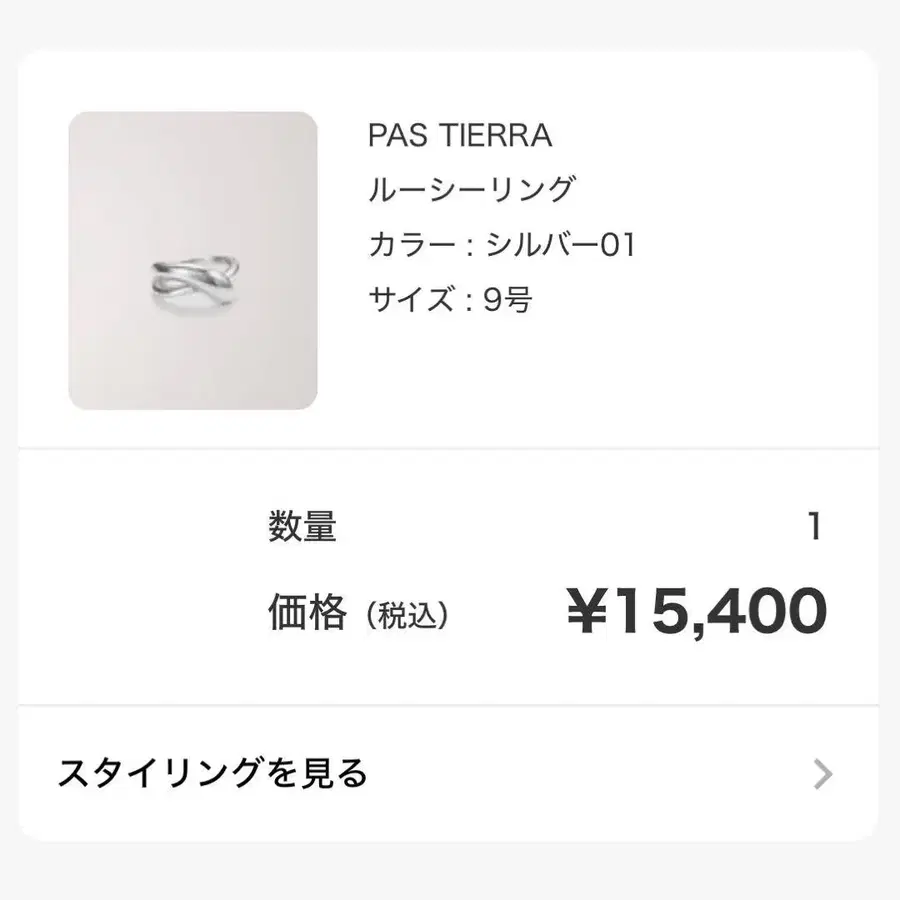Screen dimensions: 900x900
Task: Click the chevron arrow beside スタイリングを見る
Action: pos(823,774)
